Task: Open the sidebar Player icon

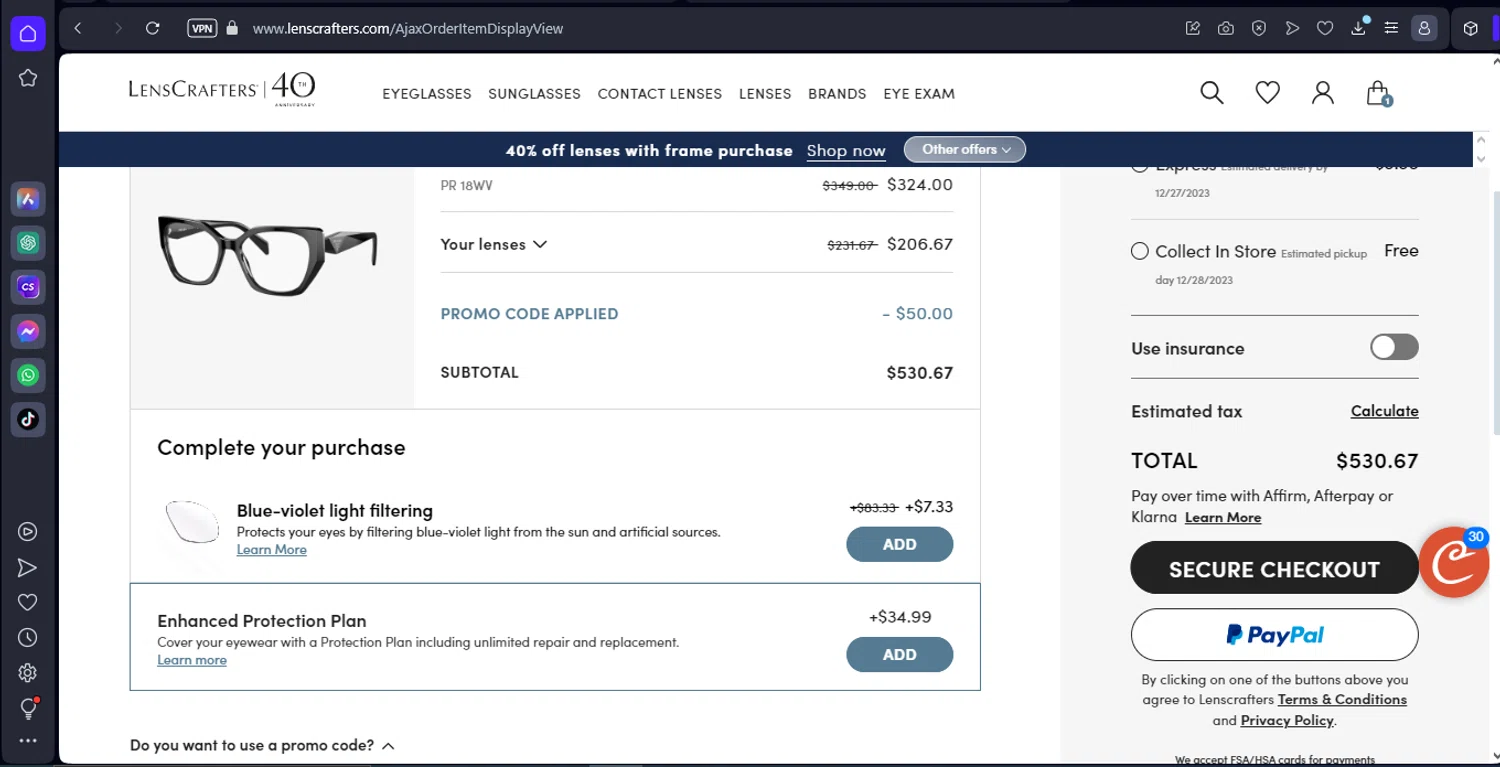Action: pyautogui.click(x=28, y=532)
